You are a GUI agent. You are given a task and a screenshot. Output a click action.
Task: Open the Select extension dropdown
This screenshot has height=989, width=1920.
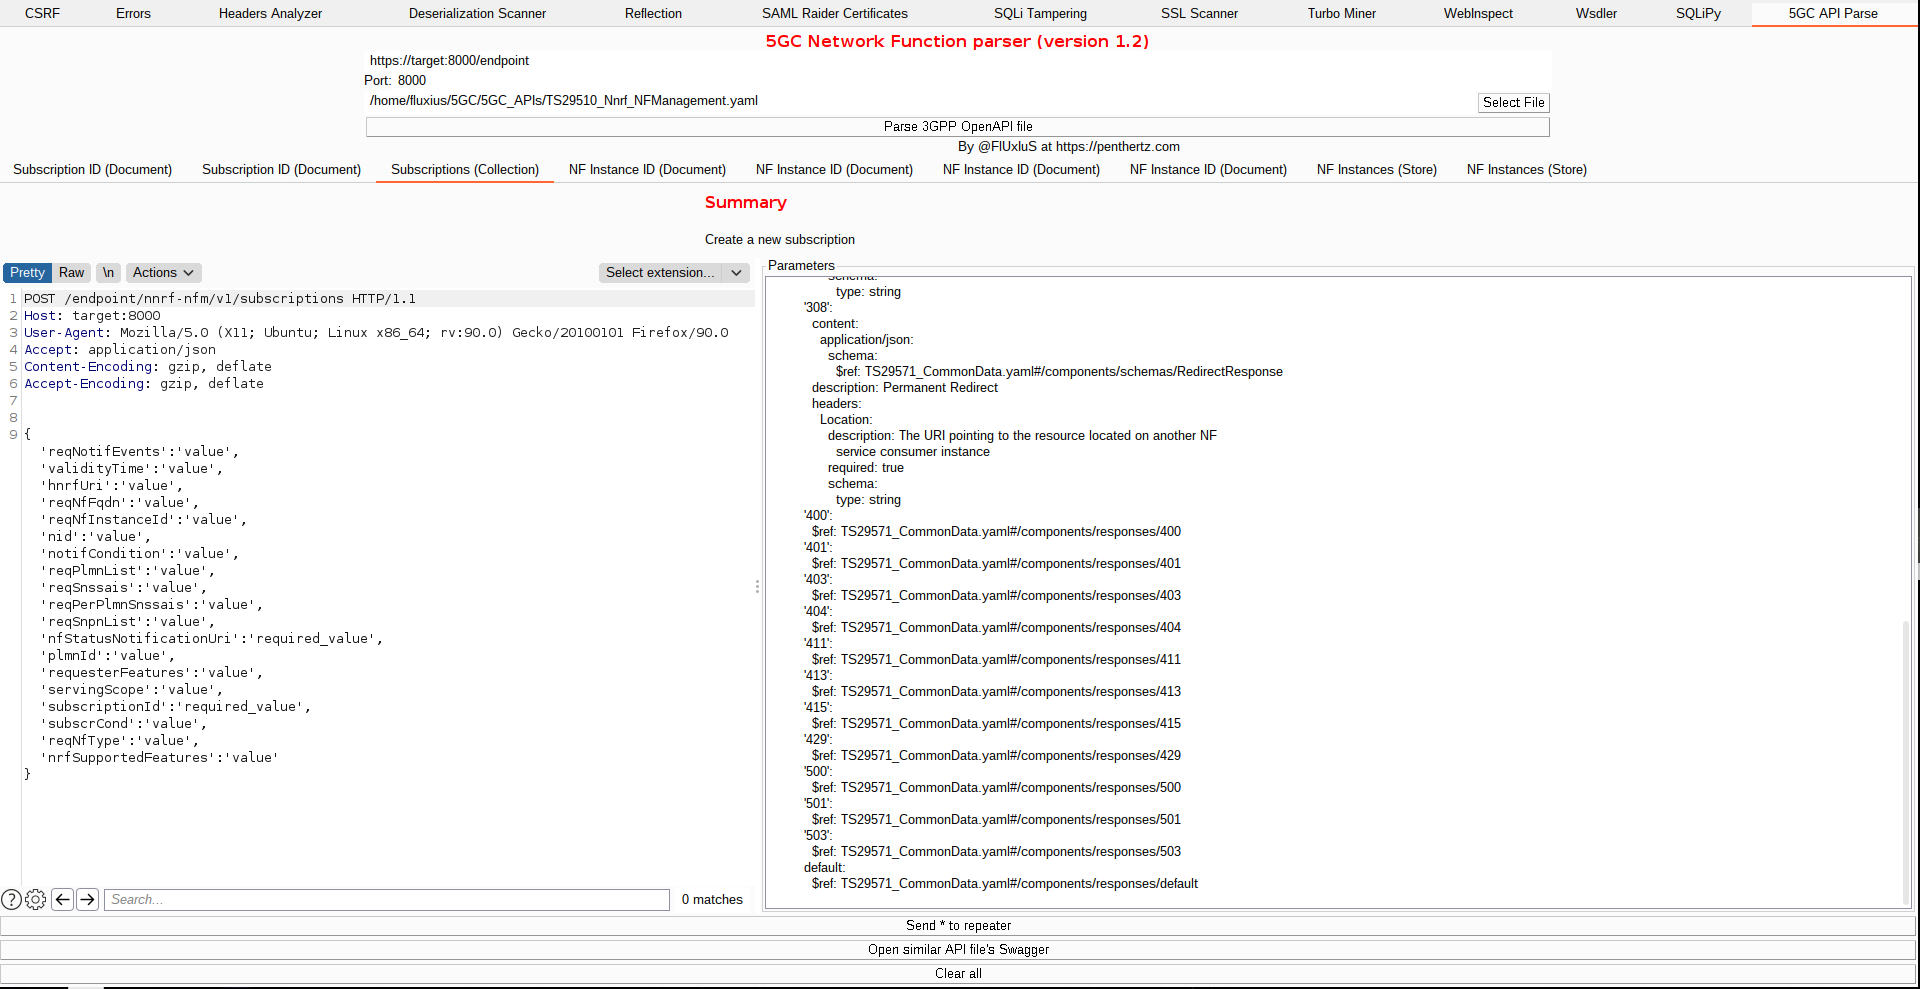pyautogui.click(x=661, y=273)
